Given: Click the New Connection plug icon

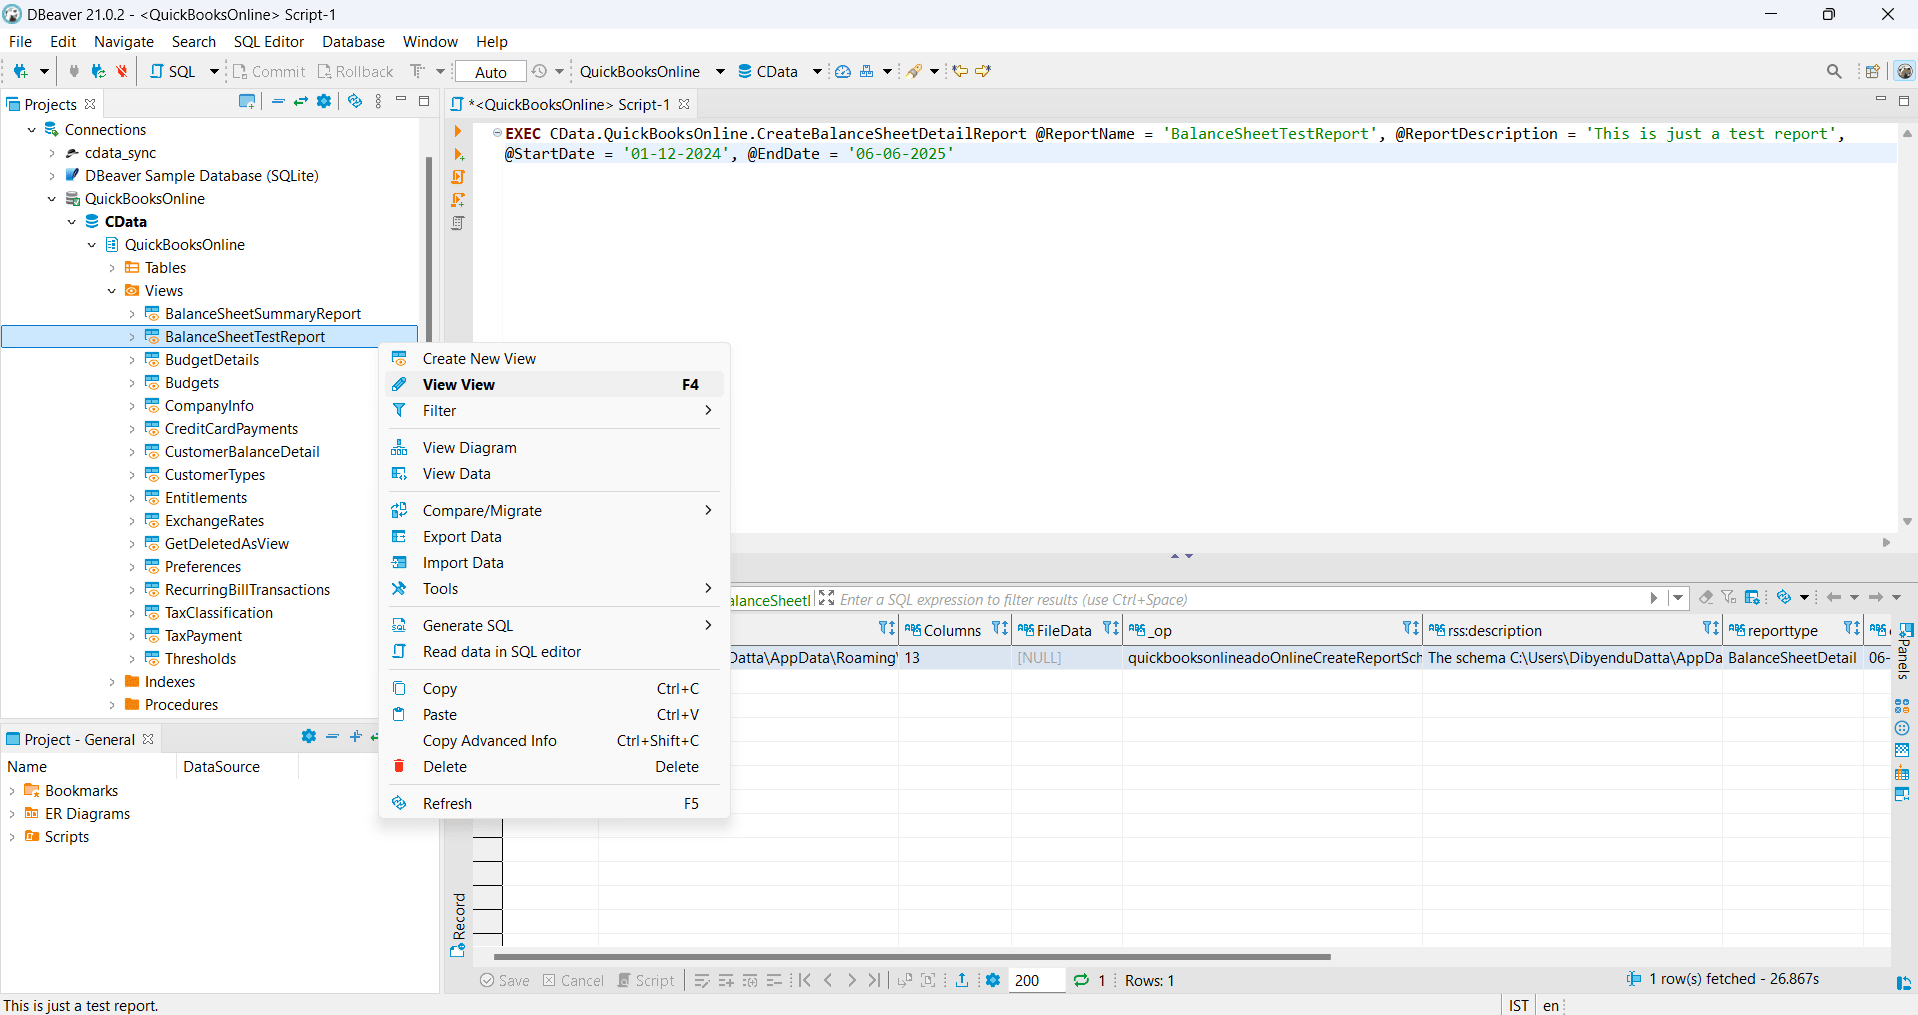Looking at the screenshot, I should (19, 71).
